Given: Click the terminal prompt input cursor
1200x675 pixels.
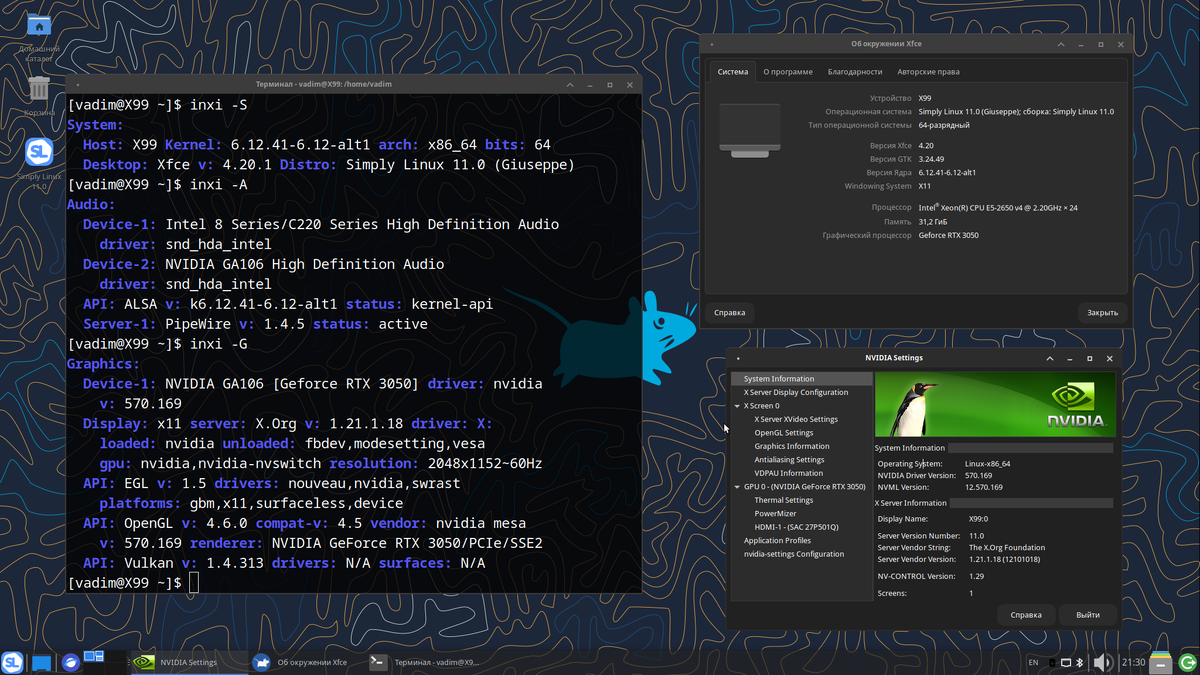Looking at the screenshot, I should (194, 583).
